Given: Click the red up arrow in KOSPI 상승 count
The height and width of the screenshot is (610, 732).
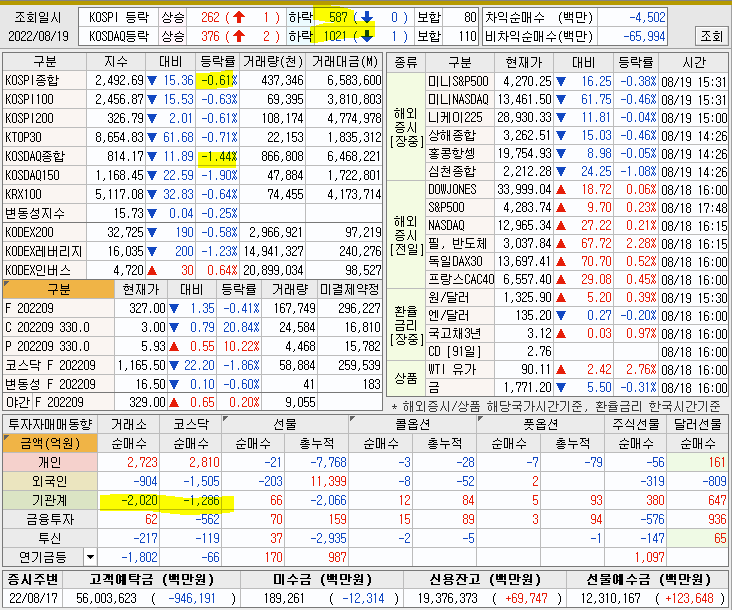Looking at the screenshot, I should click(239, 17).
